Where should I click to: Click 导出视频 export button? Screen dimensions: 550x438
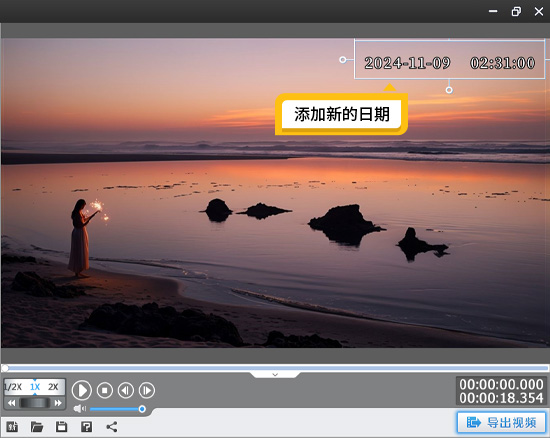coord(501,423)
